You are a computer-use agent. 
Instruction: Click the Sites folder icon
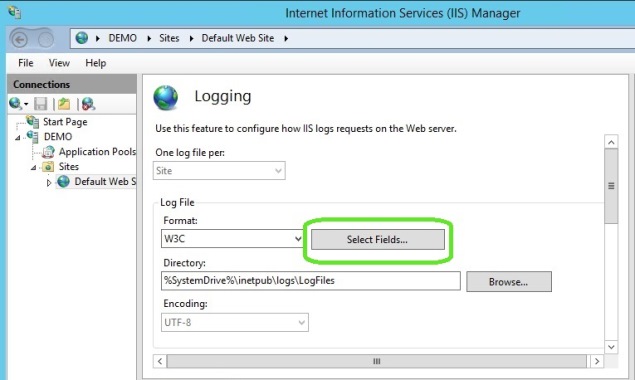pos(48,167)
